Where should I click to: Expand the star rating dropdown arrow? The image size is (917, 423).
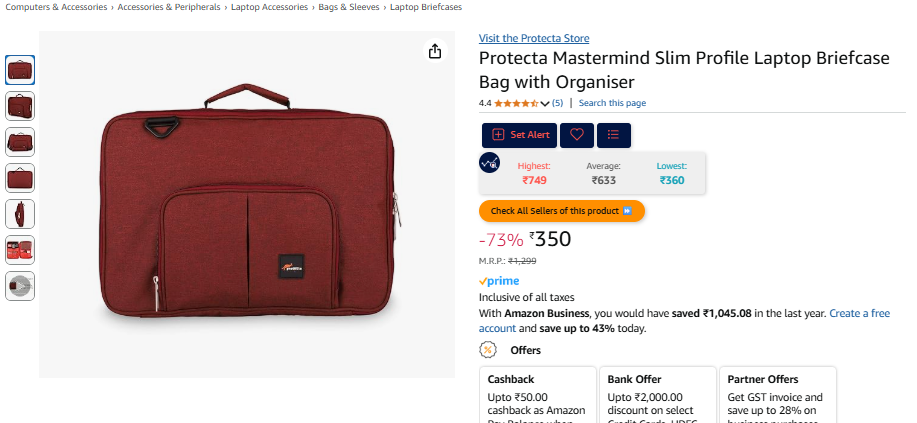545,104
